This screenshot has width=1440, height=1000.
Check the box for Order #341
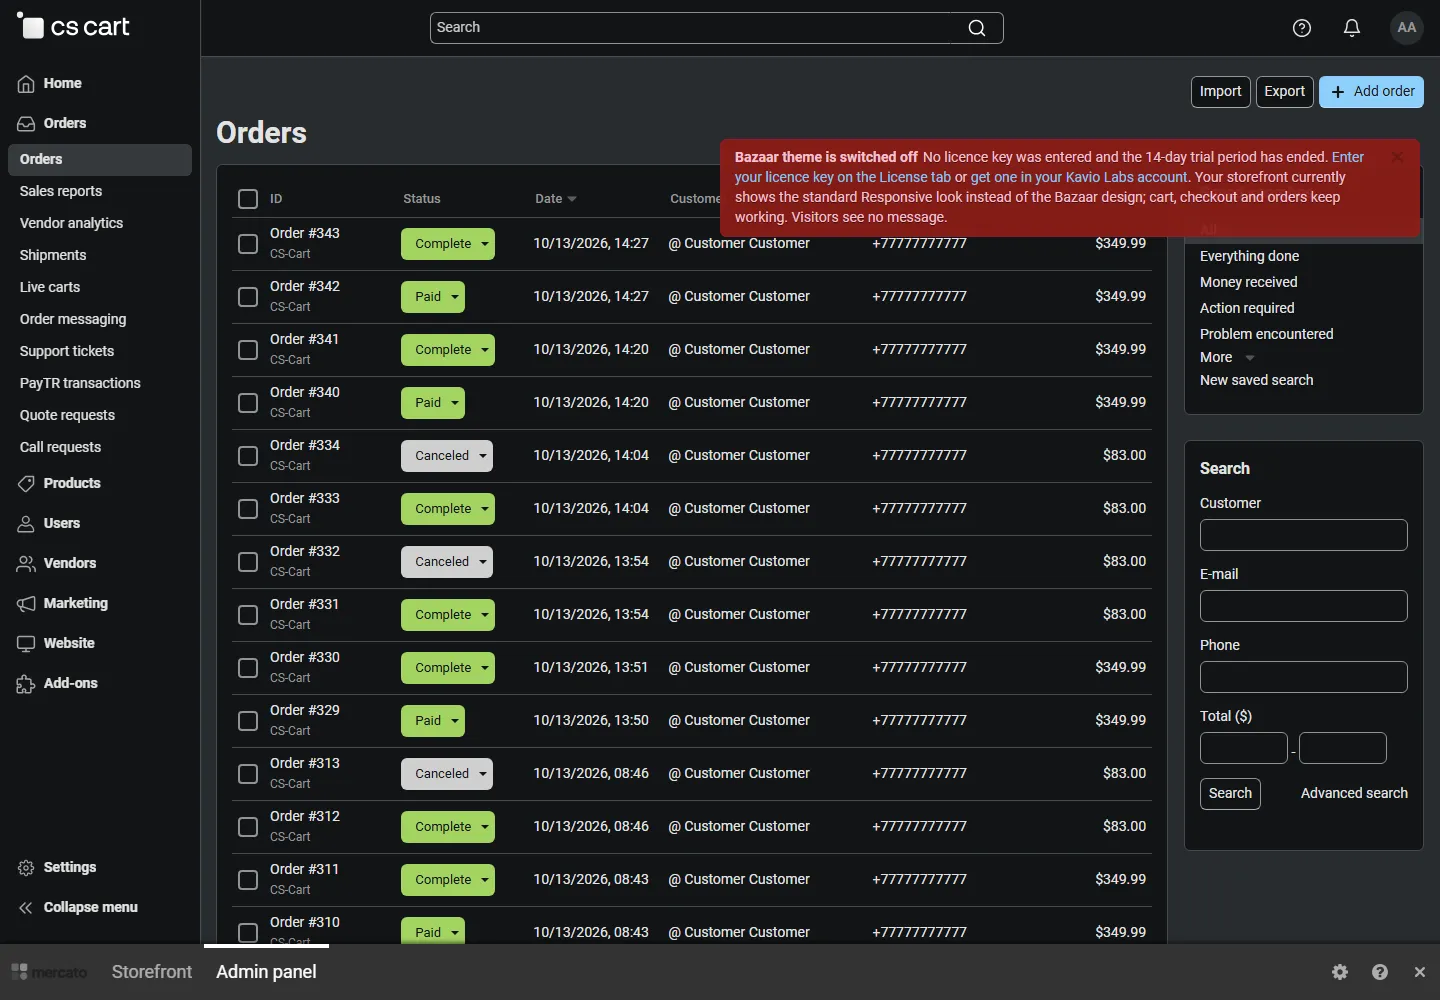[248, 350]
